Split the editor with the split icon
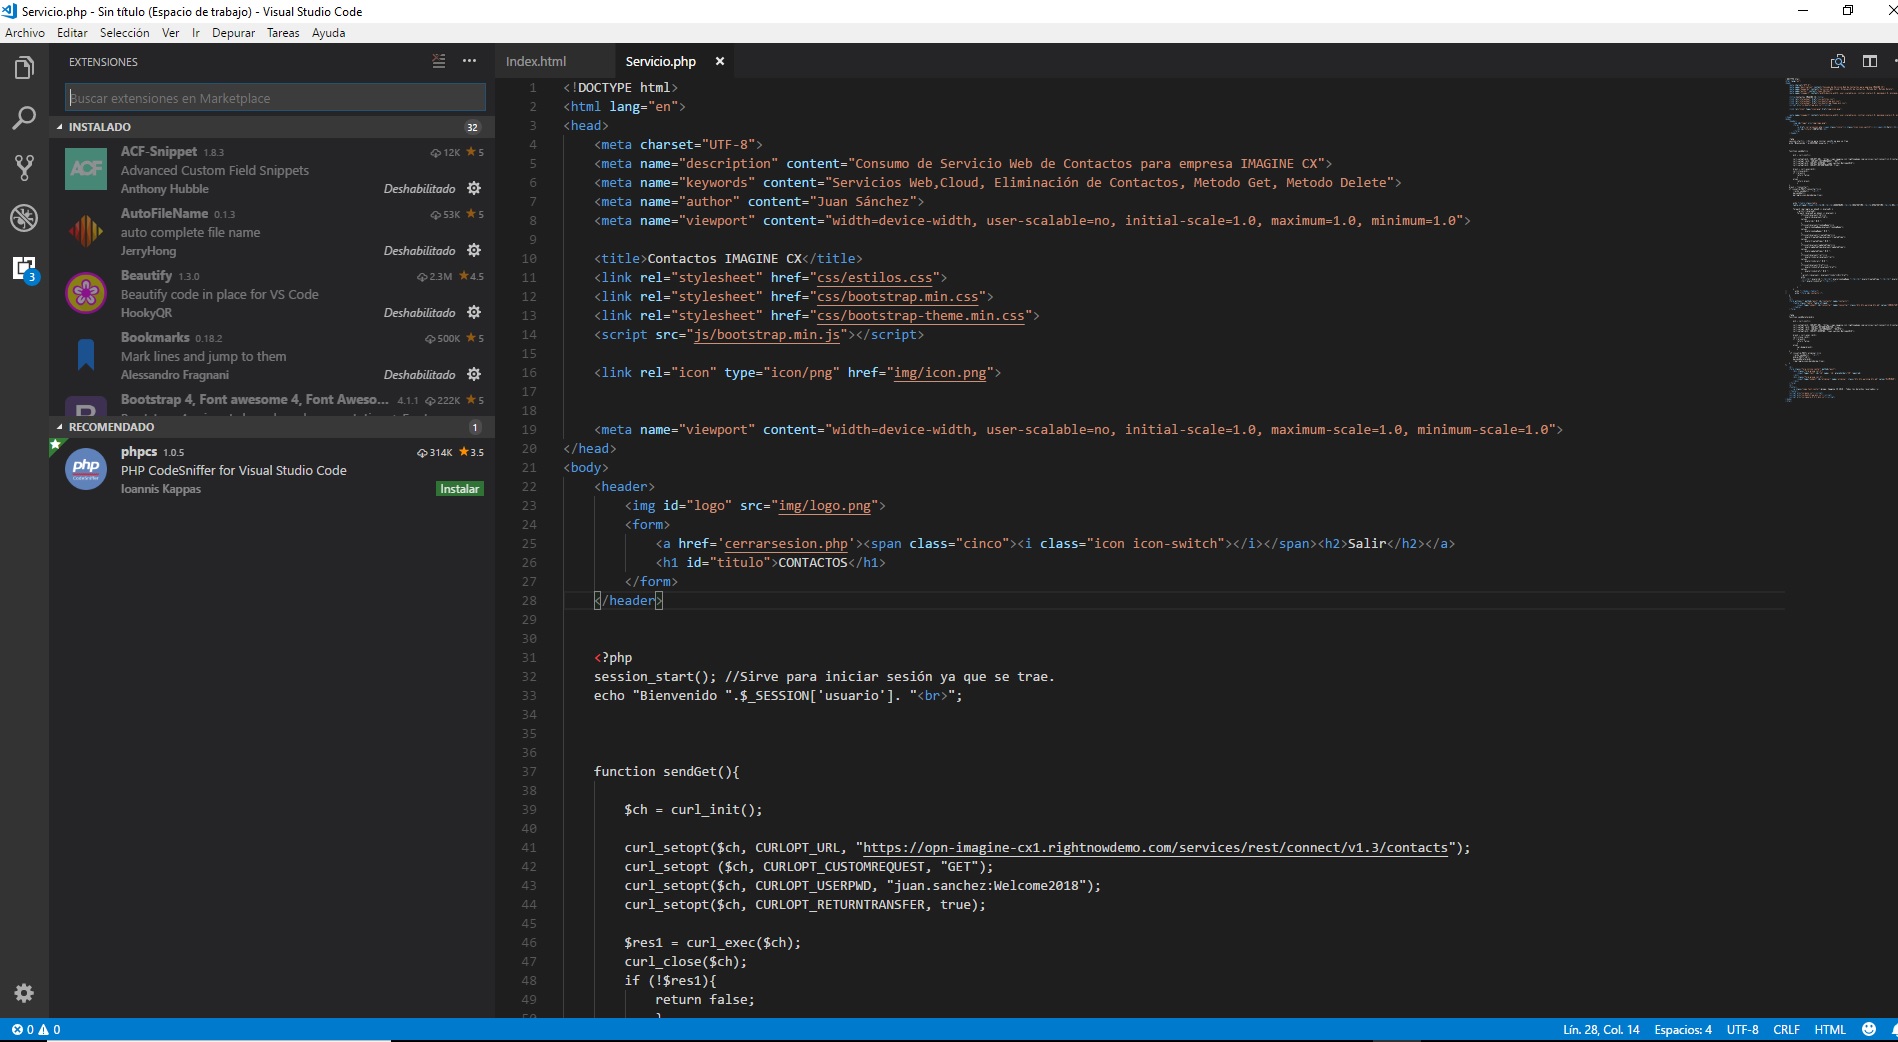Screen dimensions: 1898x1042 (x=1871, y=61)
